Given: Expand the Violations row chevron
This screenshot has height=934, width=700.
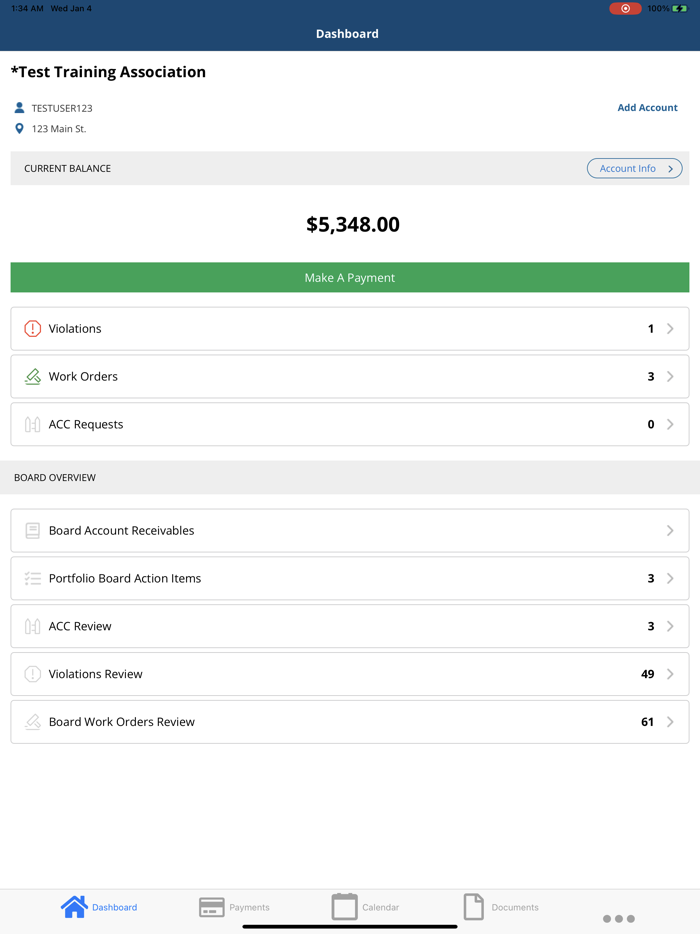Looking at the screenshot, I should pyautogui.click(x=670, y=329).
